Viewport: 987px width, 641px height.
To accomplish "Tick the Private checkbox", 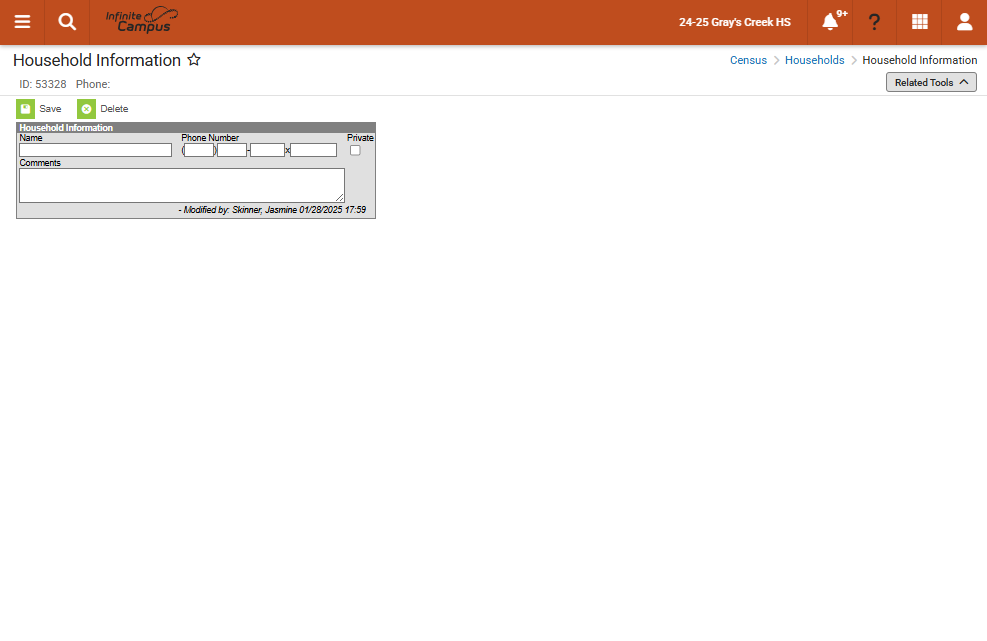I will 355,150.
